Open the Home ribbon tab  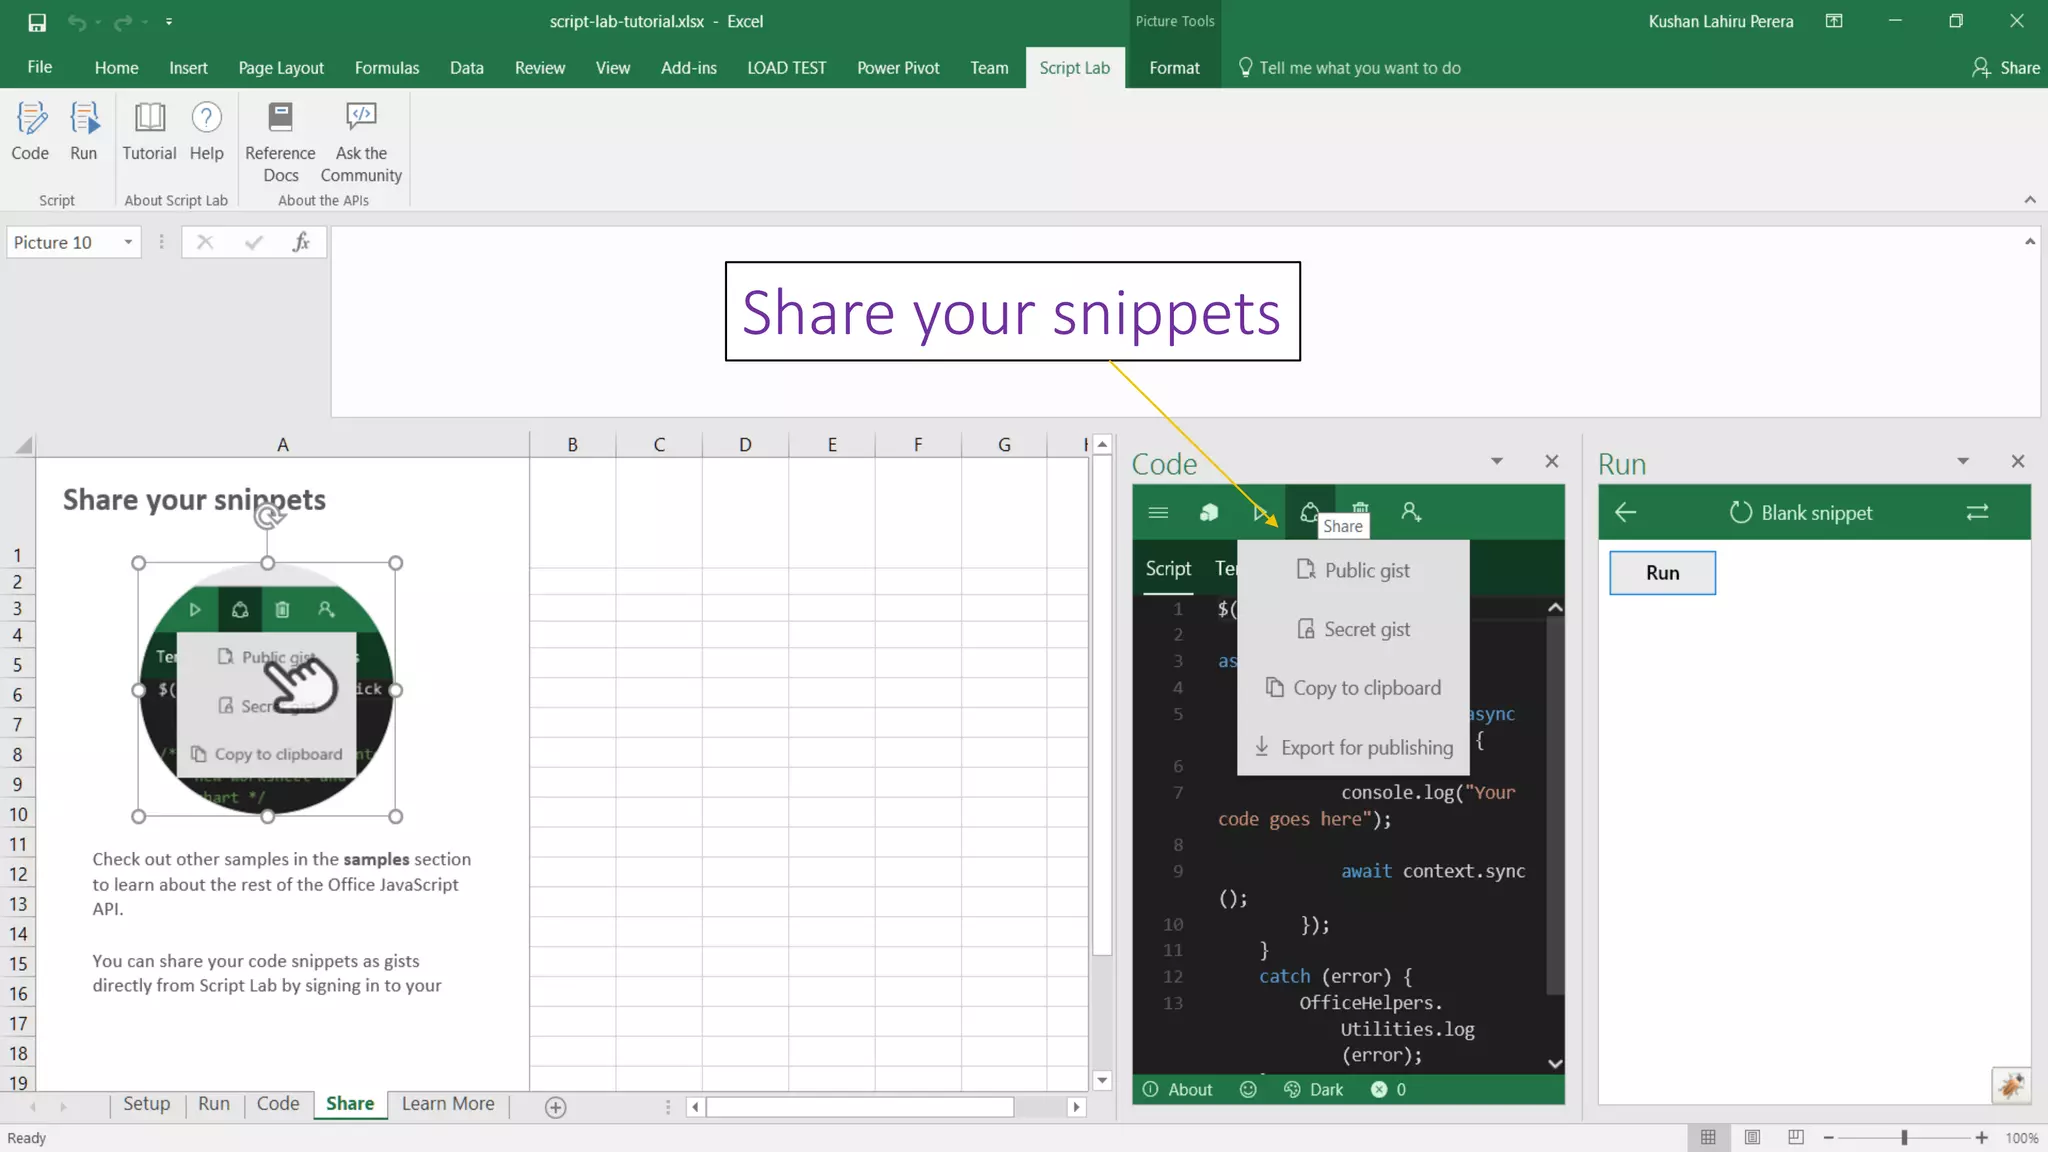click(116, 67)
